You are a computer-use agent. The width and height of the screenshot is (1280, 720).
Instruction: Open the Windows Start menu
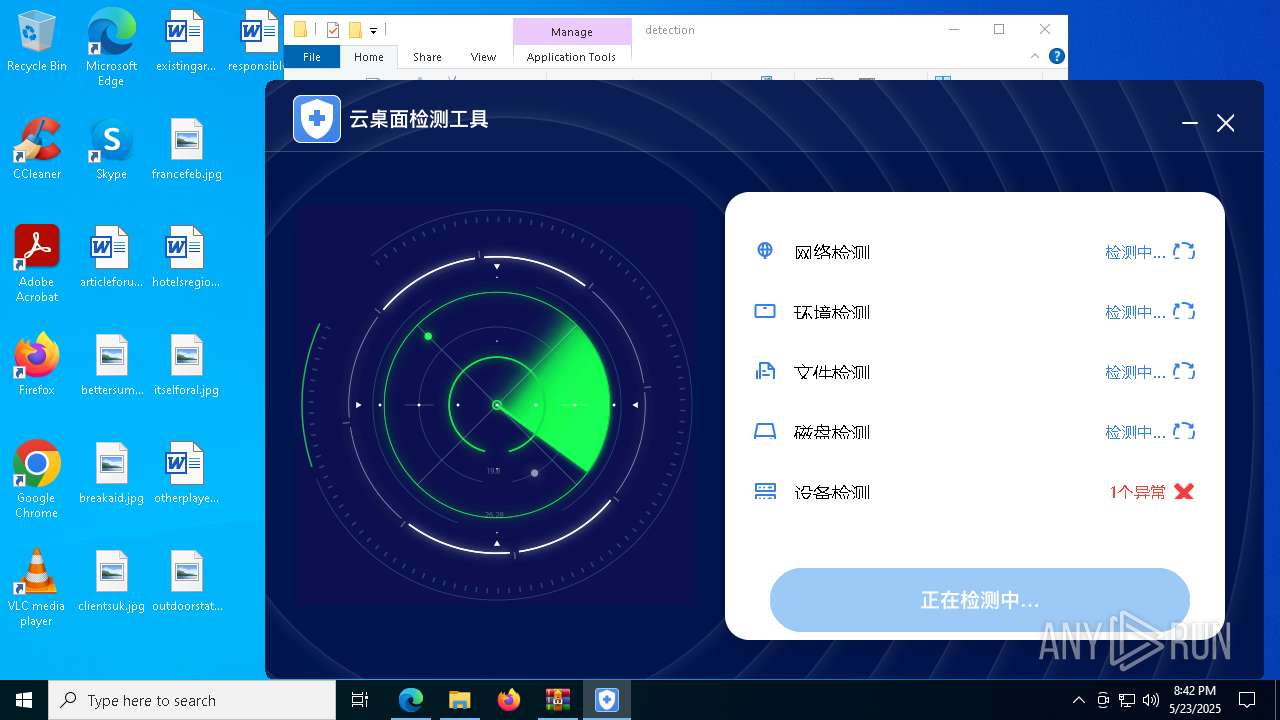[24, 700]
